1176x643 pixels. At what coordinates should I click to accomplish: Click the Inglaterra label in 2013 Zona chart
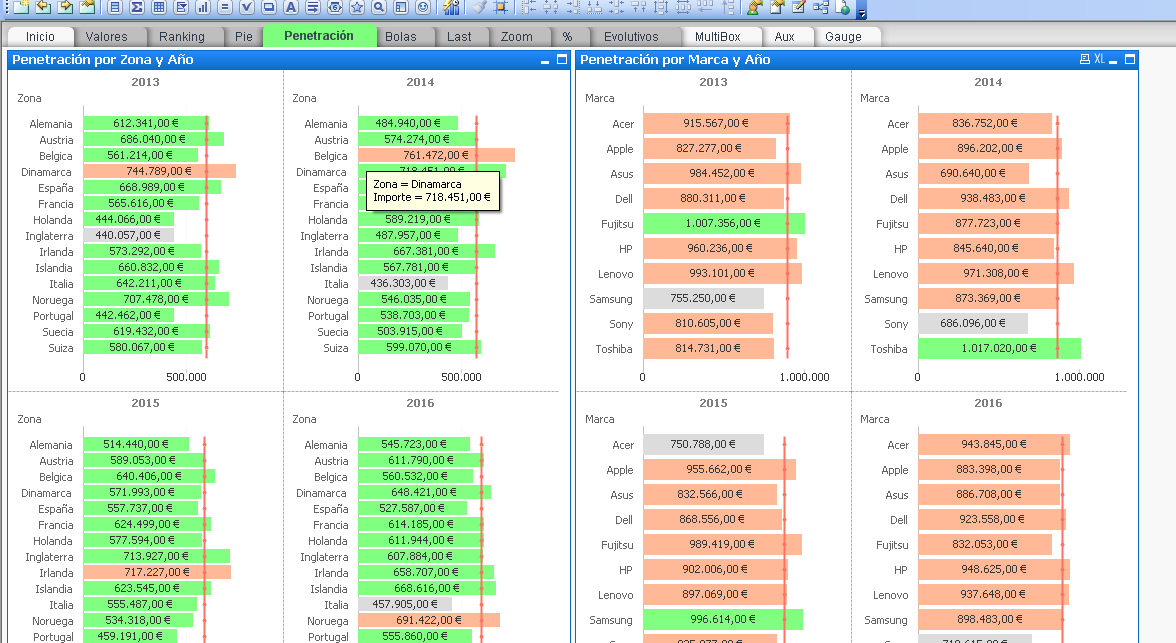[50, 236]
